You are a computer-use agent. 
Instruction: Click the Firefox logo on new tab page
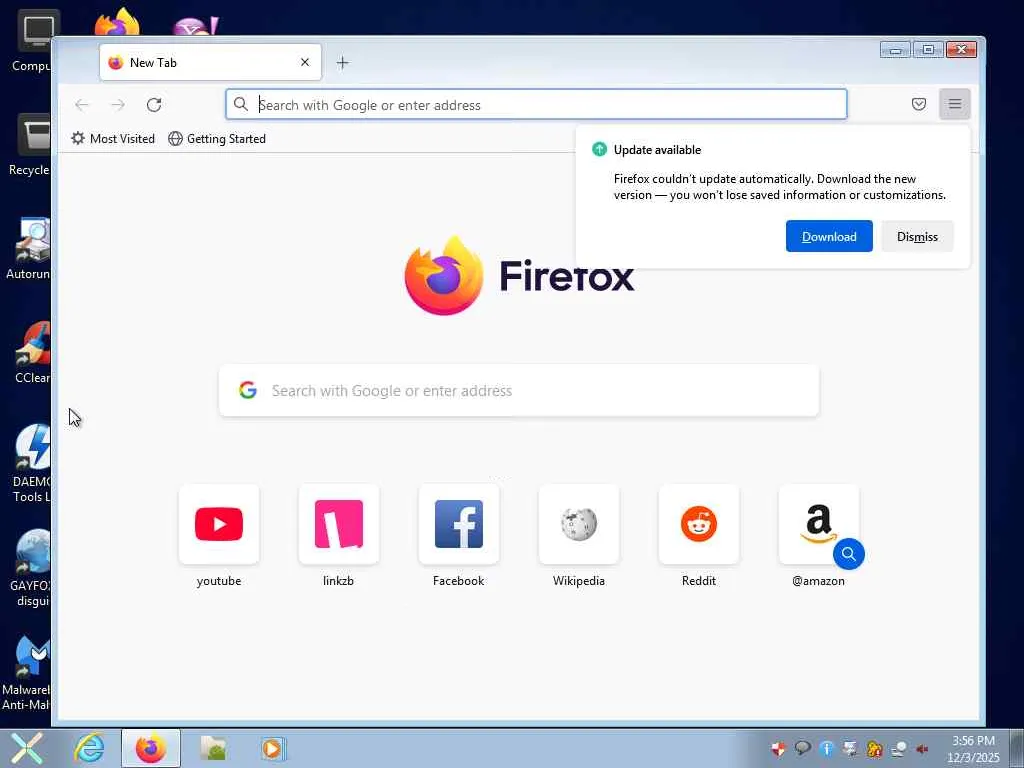444,276
